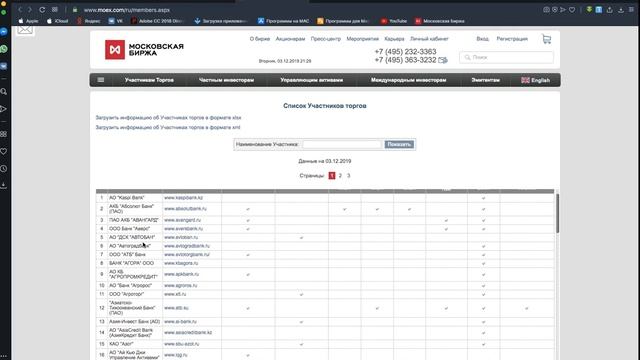Reload the page using the refresh icon
The height and width of the screenshot is (360, 640).
pyautogui.click(x=42, y=9)
